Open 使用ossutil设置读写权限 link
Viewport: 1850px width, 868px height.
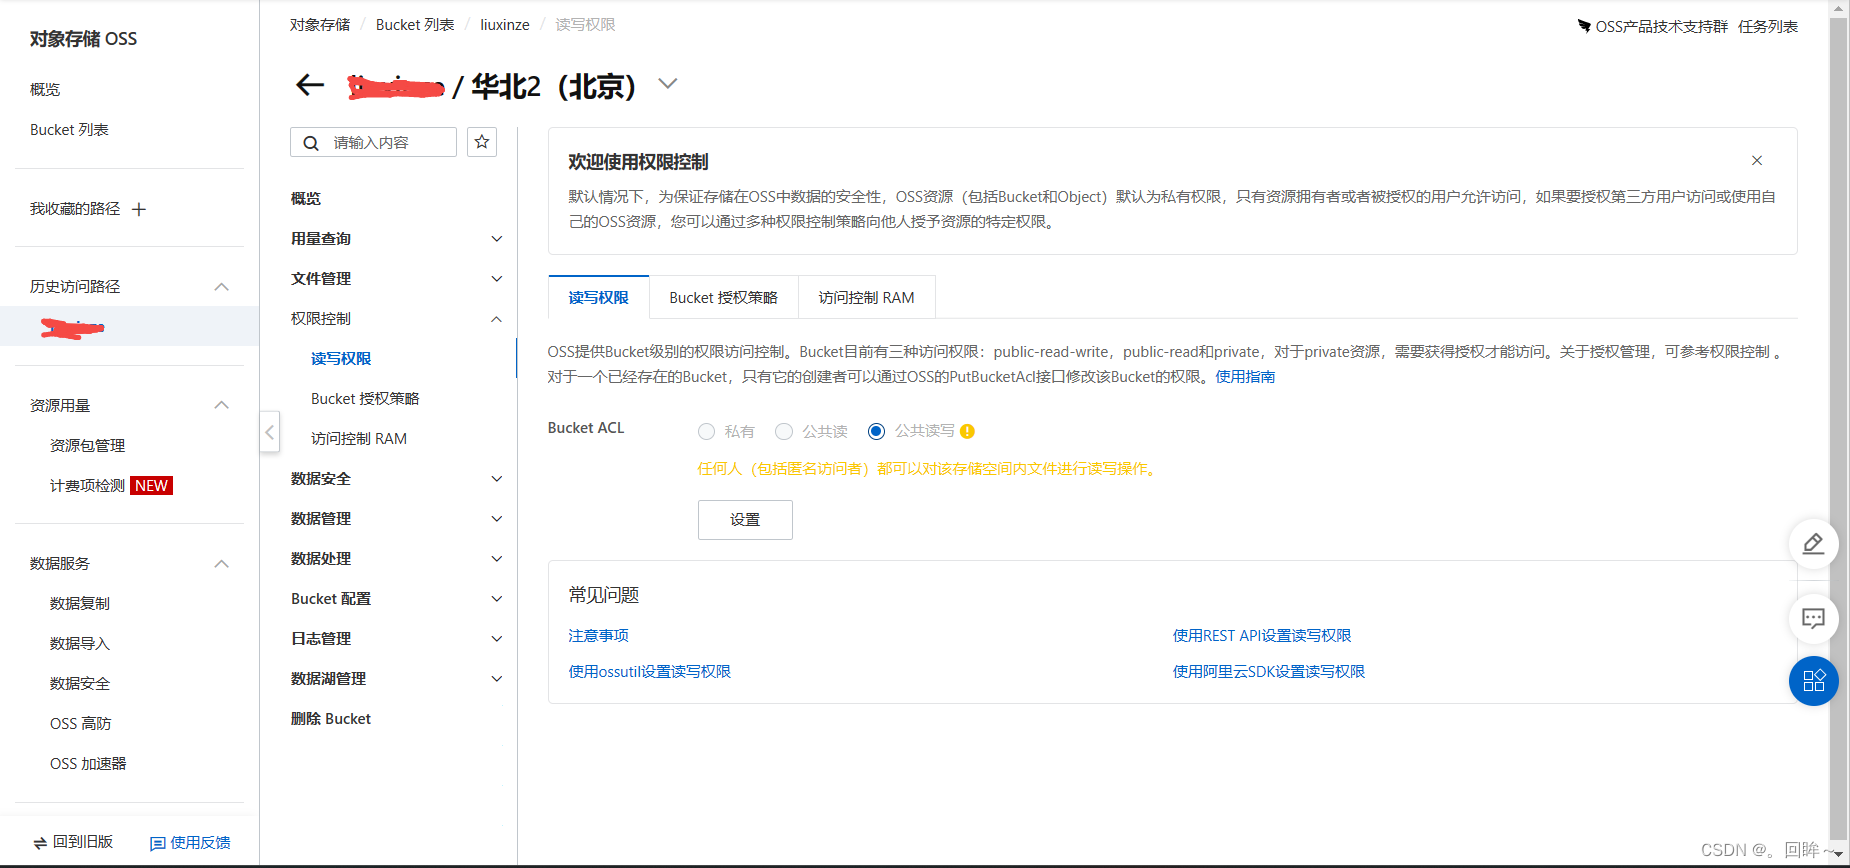649,672
